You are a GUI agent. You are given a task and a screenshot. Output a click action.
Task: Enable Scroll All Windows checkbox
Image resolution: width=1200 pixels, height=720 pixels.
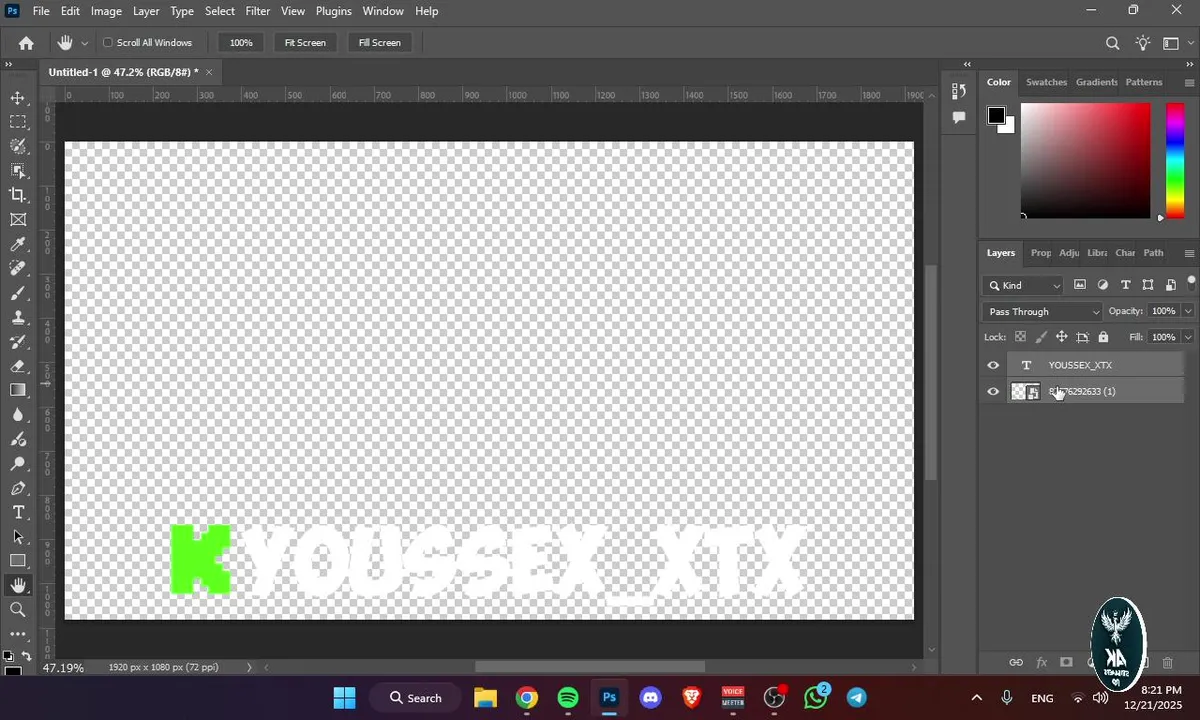point(108,43)
